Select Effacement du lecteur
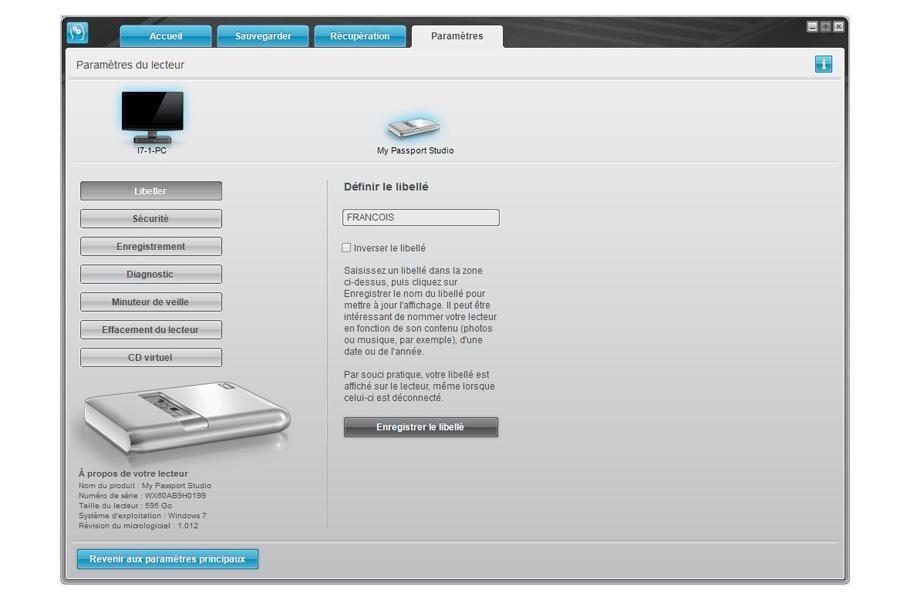The height and width of the screenshot is (600, 900). 151,330
